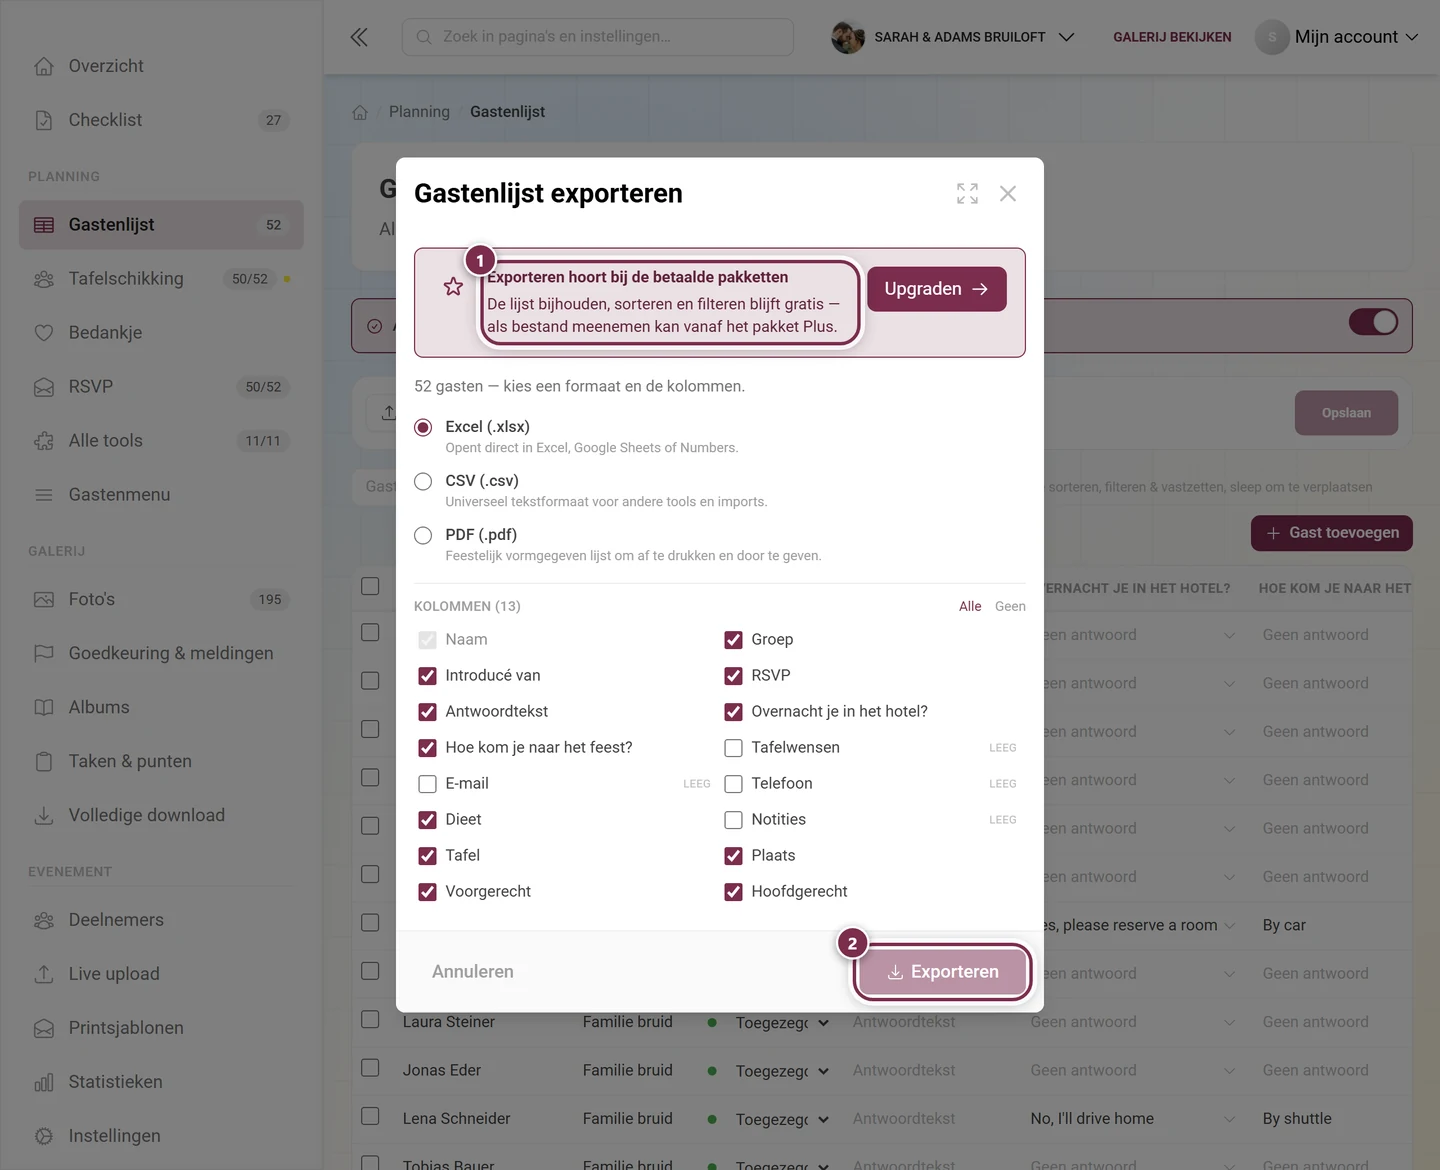This screenshot has height=1170, width=1440.
Task: Open RSVP status dropdown for Laura Steiner
Action: [781, 1023]
